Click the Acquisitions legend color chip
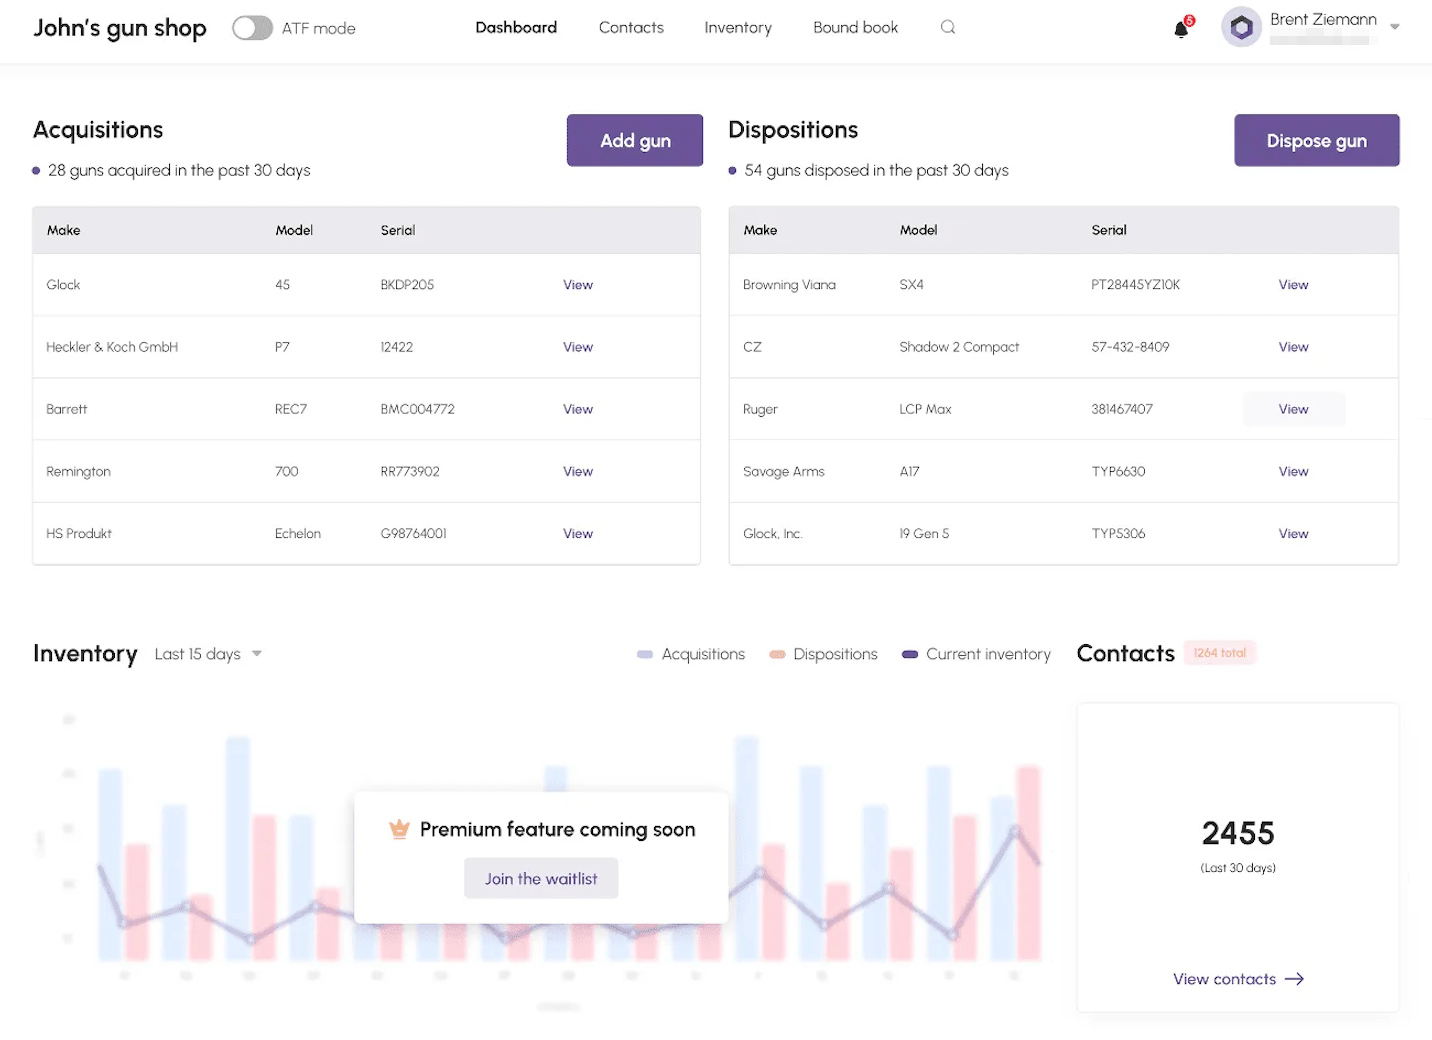Screen dimensions: 1432x1040 [643, 653]
